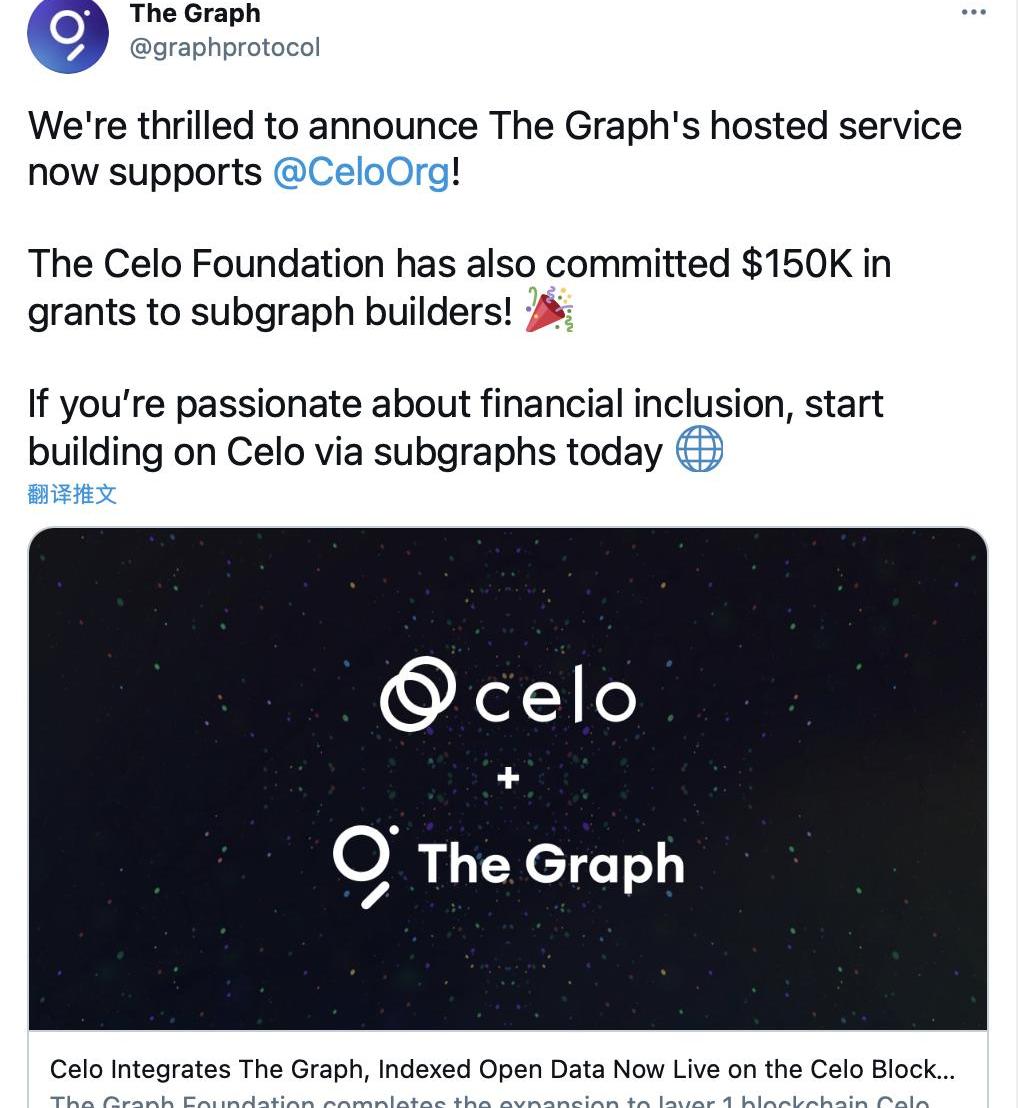Screen dimensions: 1020x1108
Task: Open the 'Celo Integrates The Graph' card headline
Action: [502, 1070]
